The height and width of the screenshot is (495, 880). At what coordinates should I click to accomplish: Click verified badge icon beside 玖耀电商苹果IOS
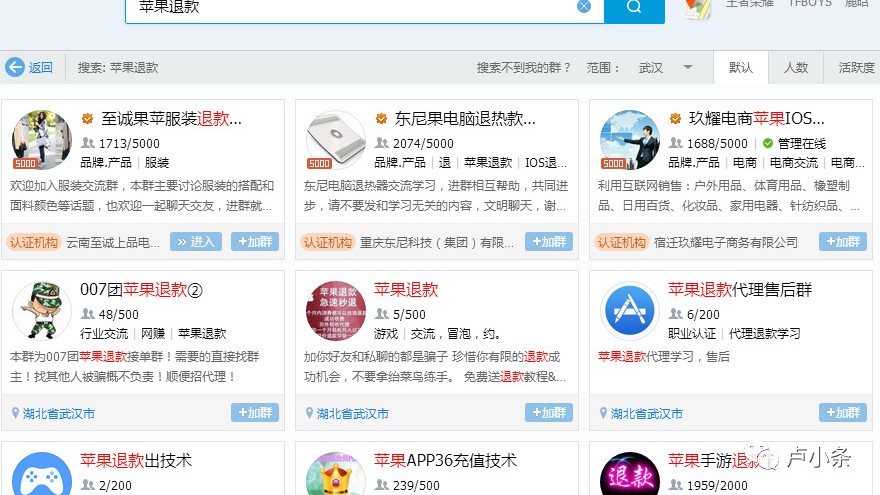pyautogui.click(x=675, y=118)
